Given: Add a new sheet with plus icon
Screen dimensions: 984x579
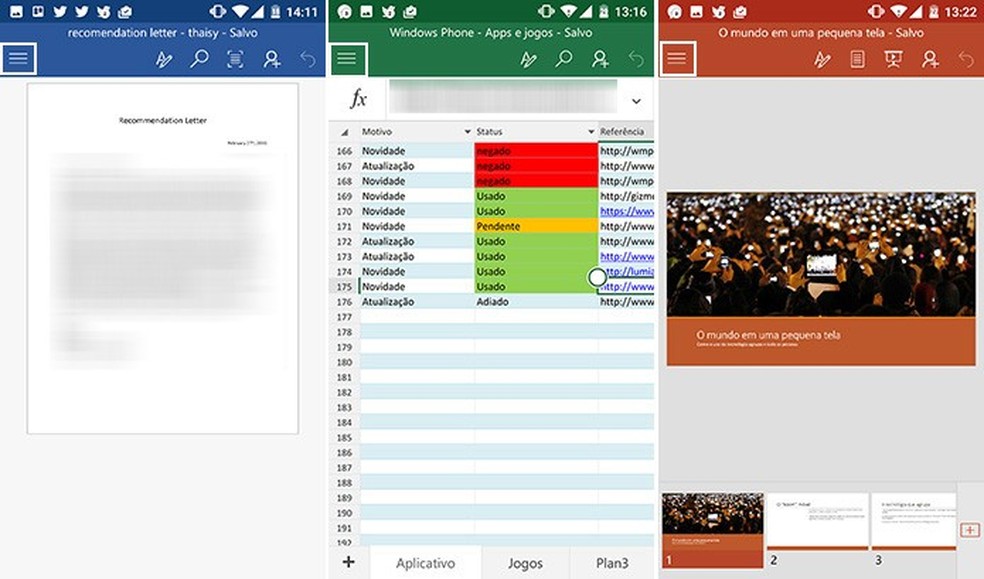Looking at the screenshot, I should pos(349,562).
